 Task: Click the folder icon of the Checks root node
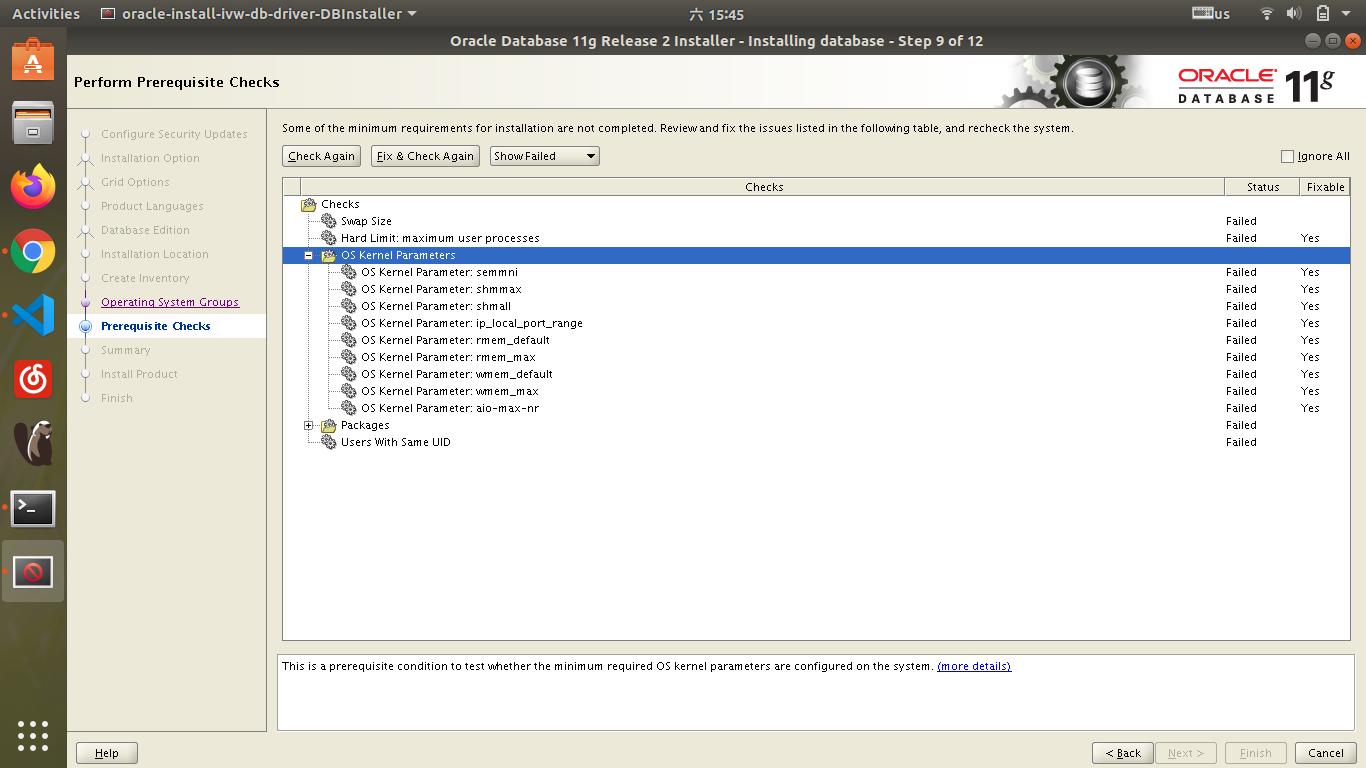point(309,203)
